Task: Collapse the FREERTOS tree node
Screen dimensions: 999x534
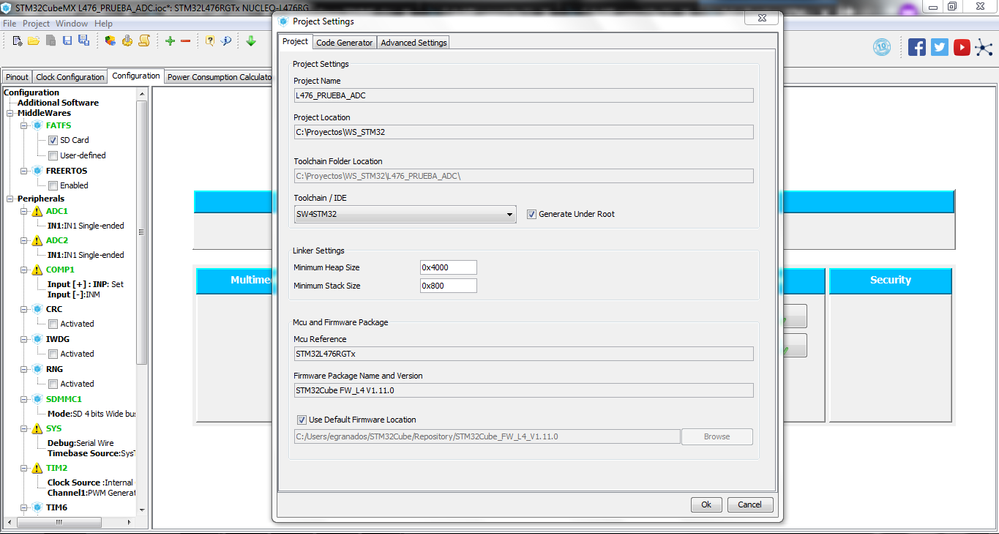Action: point(24,171)
